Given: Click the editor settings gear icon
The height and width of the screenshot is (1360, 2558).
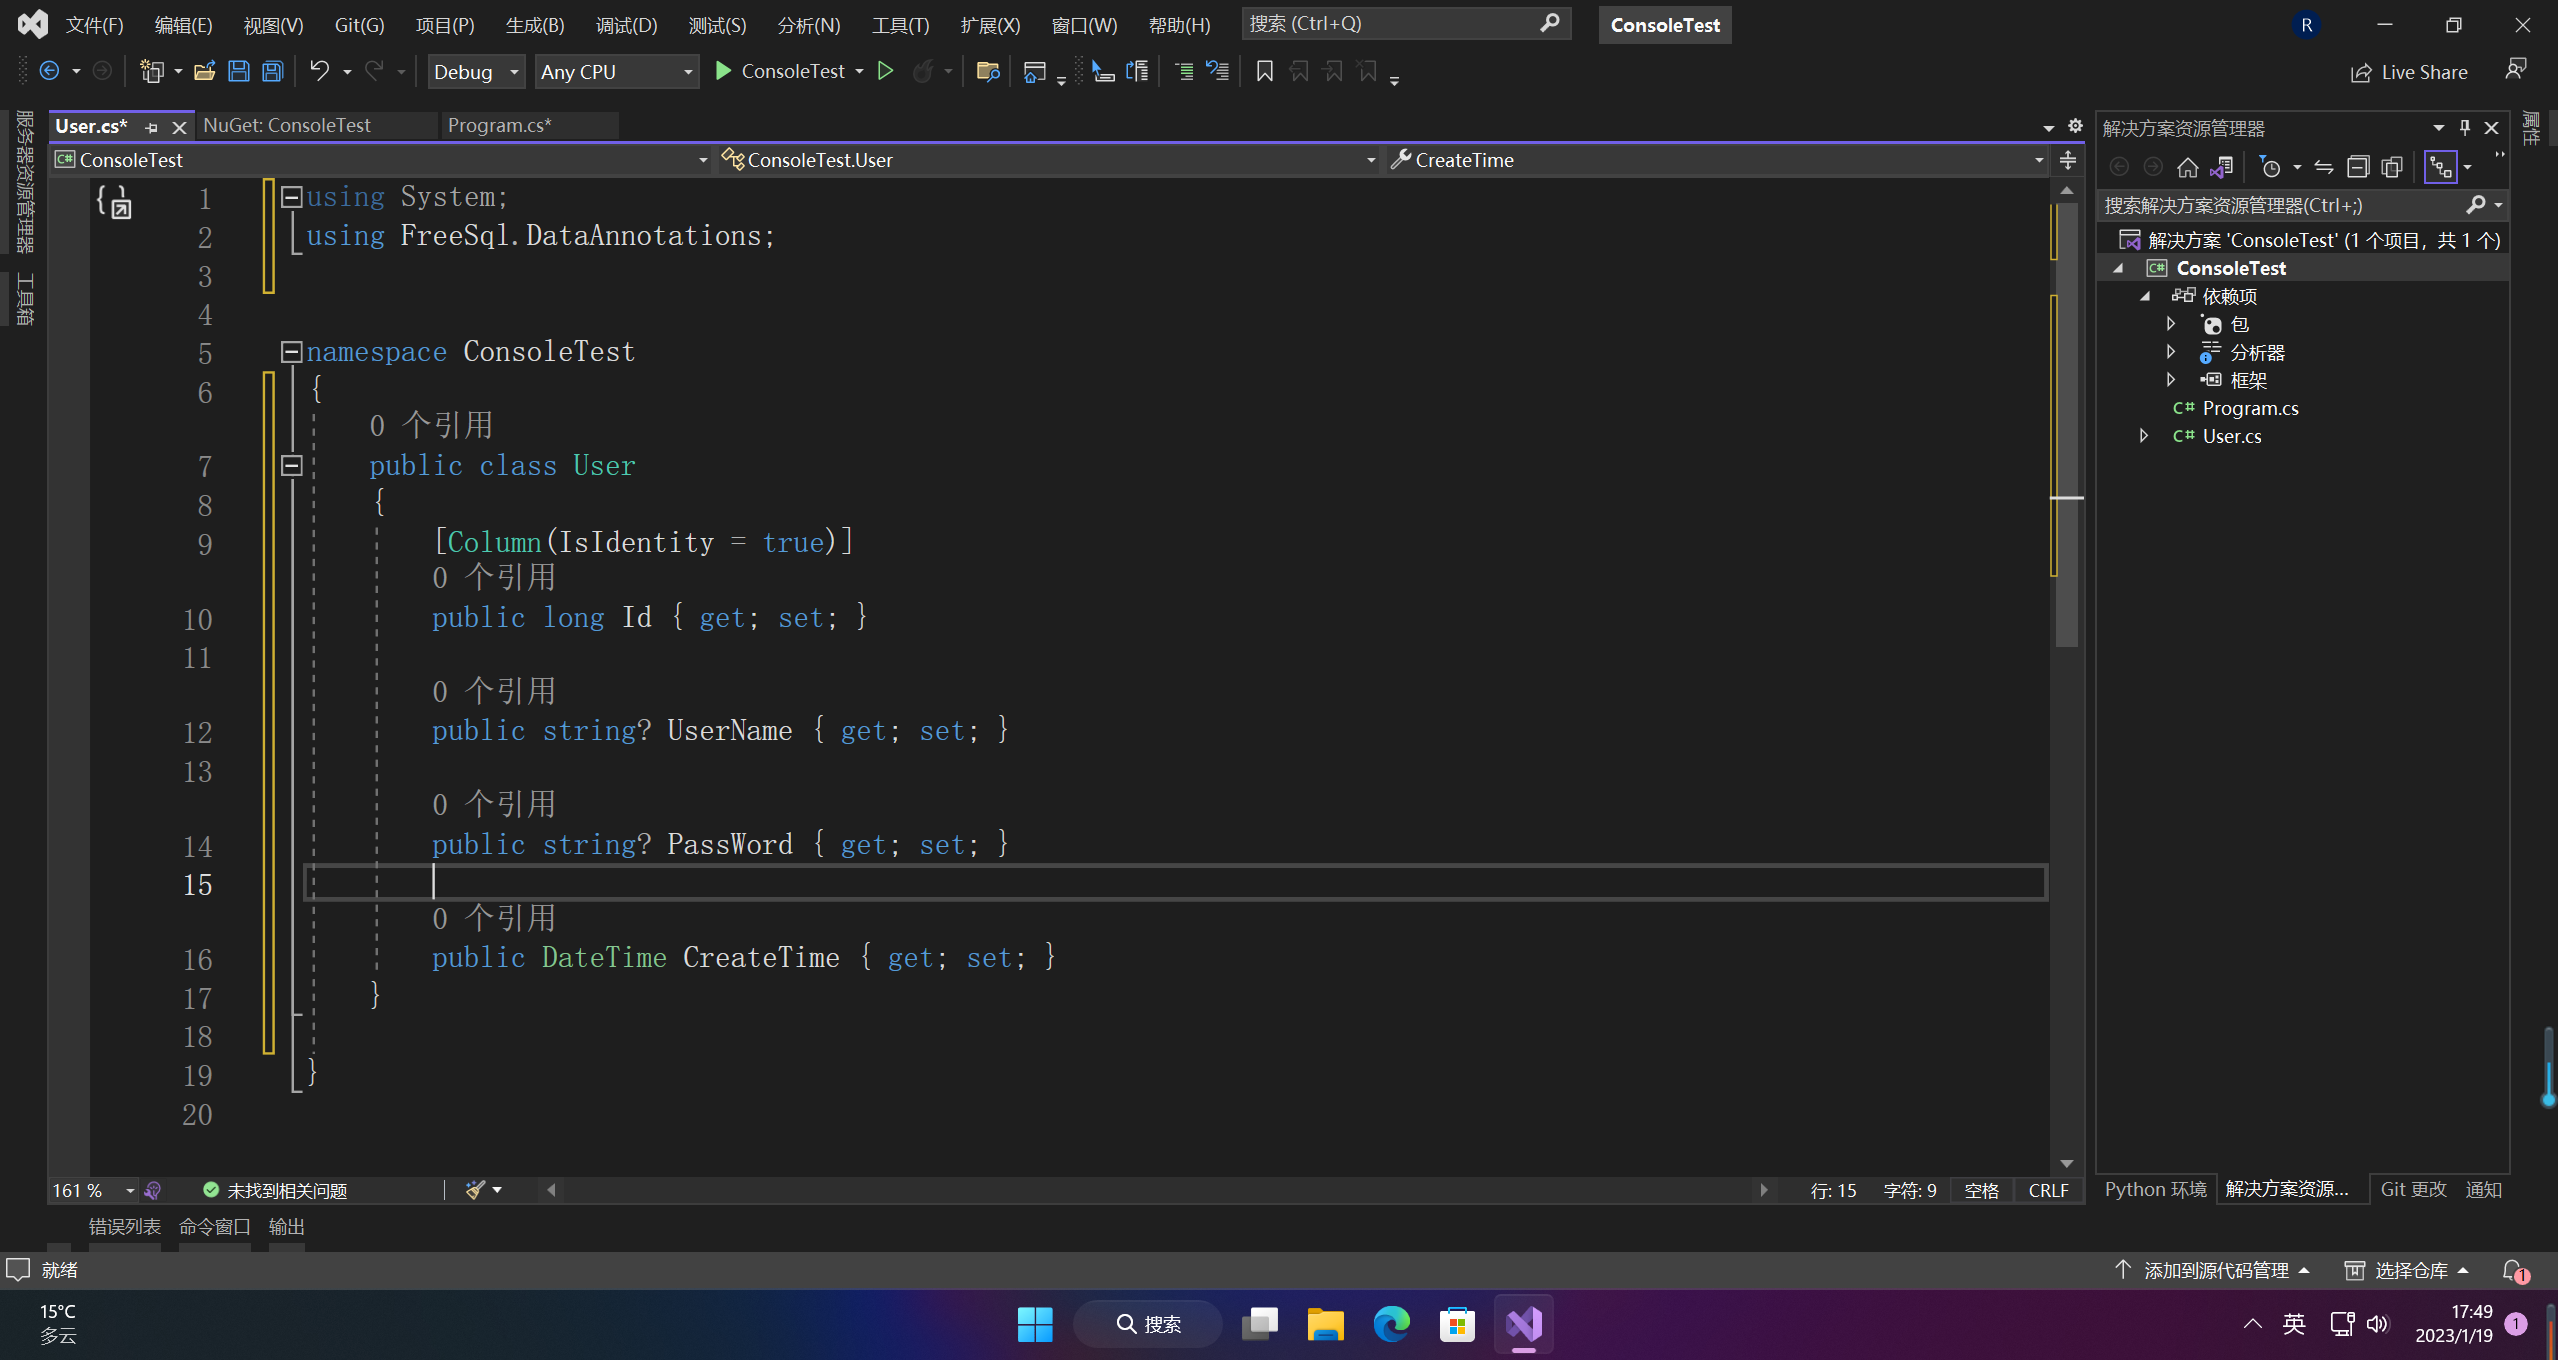Looking at the screenshot, I should (2075, 126).
